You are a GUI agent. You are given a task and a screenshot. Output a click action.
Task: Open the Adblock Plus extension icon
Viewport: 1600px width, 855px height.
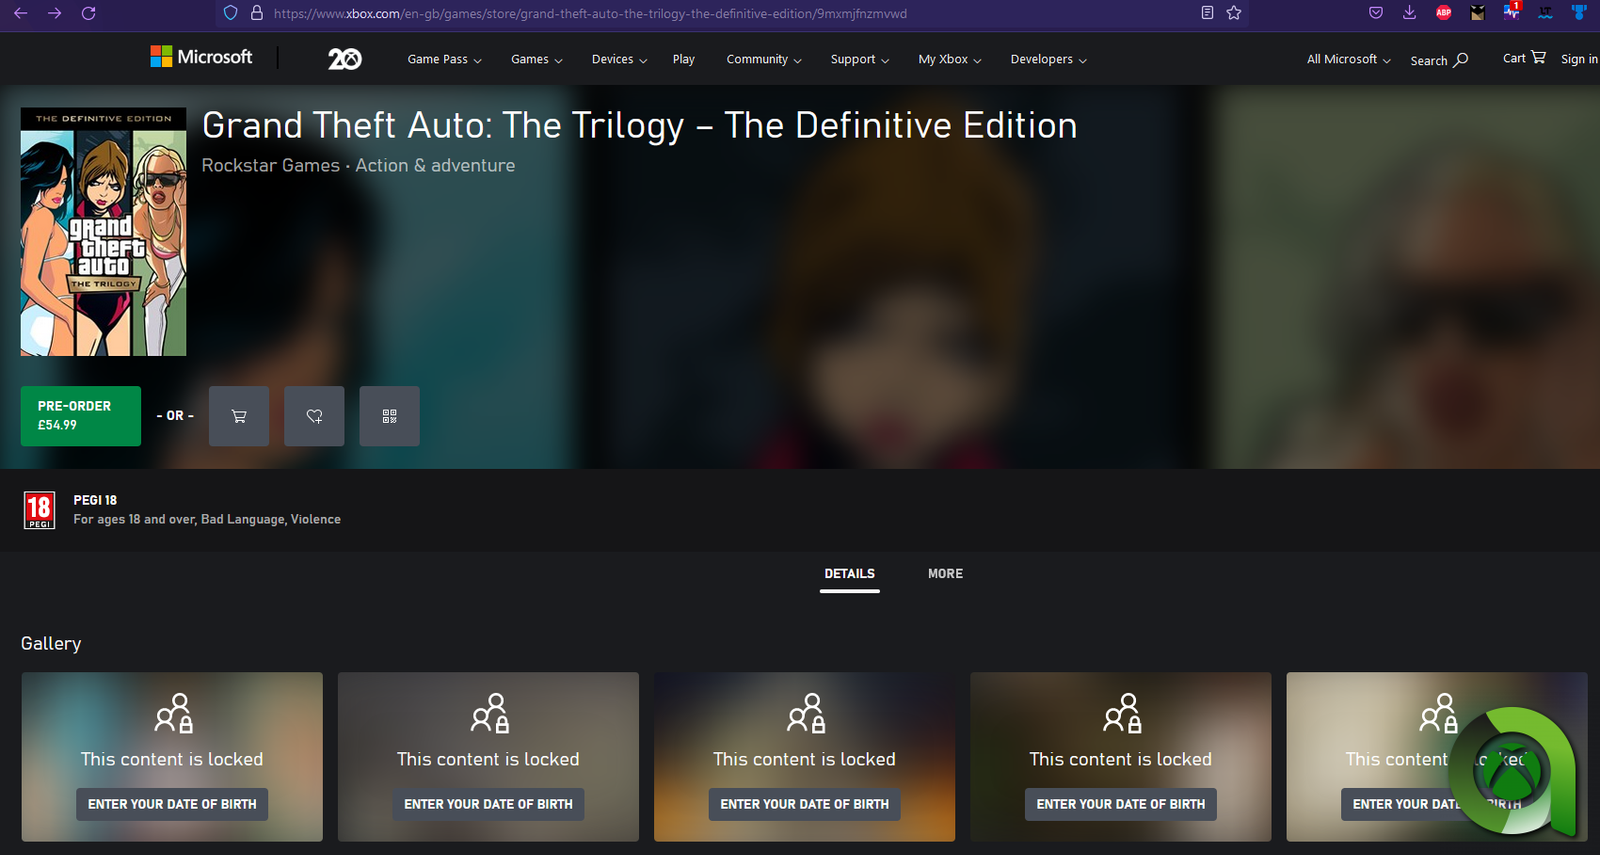point(1443,13)
